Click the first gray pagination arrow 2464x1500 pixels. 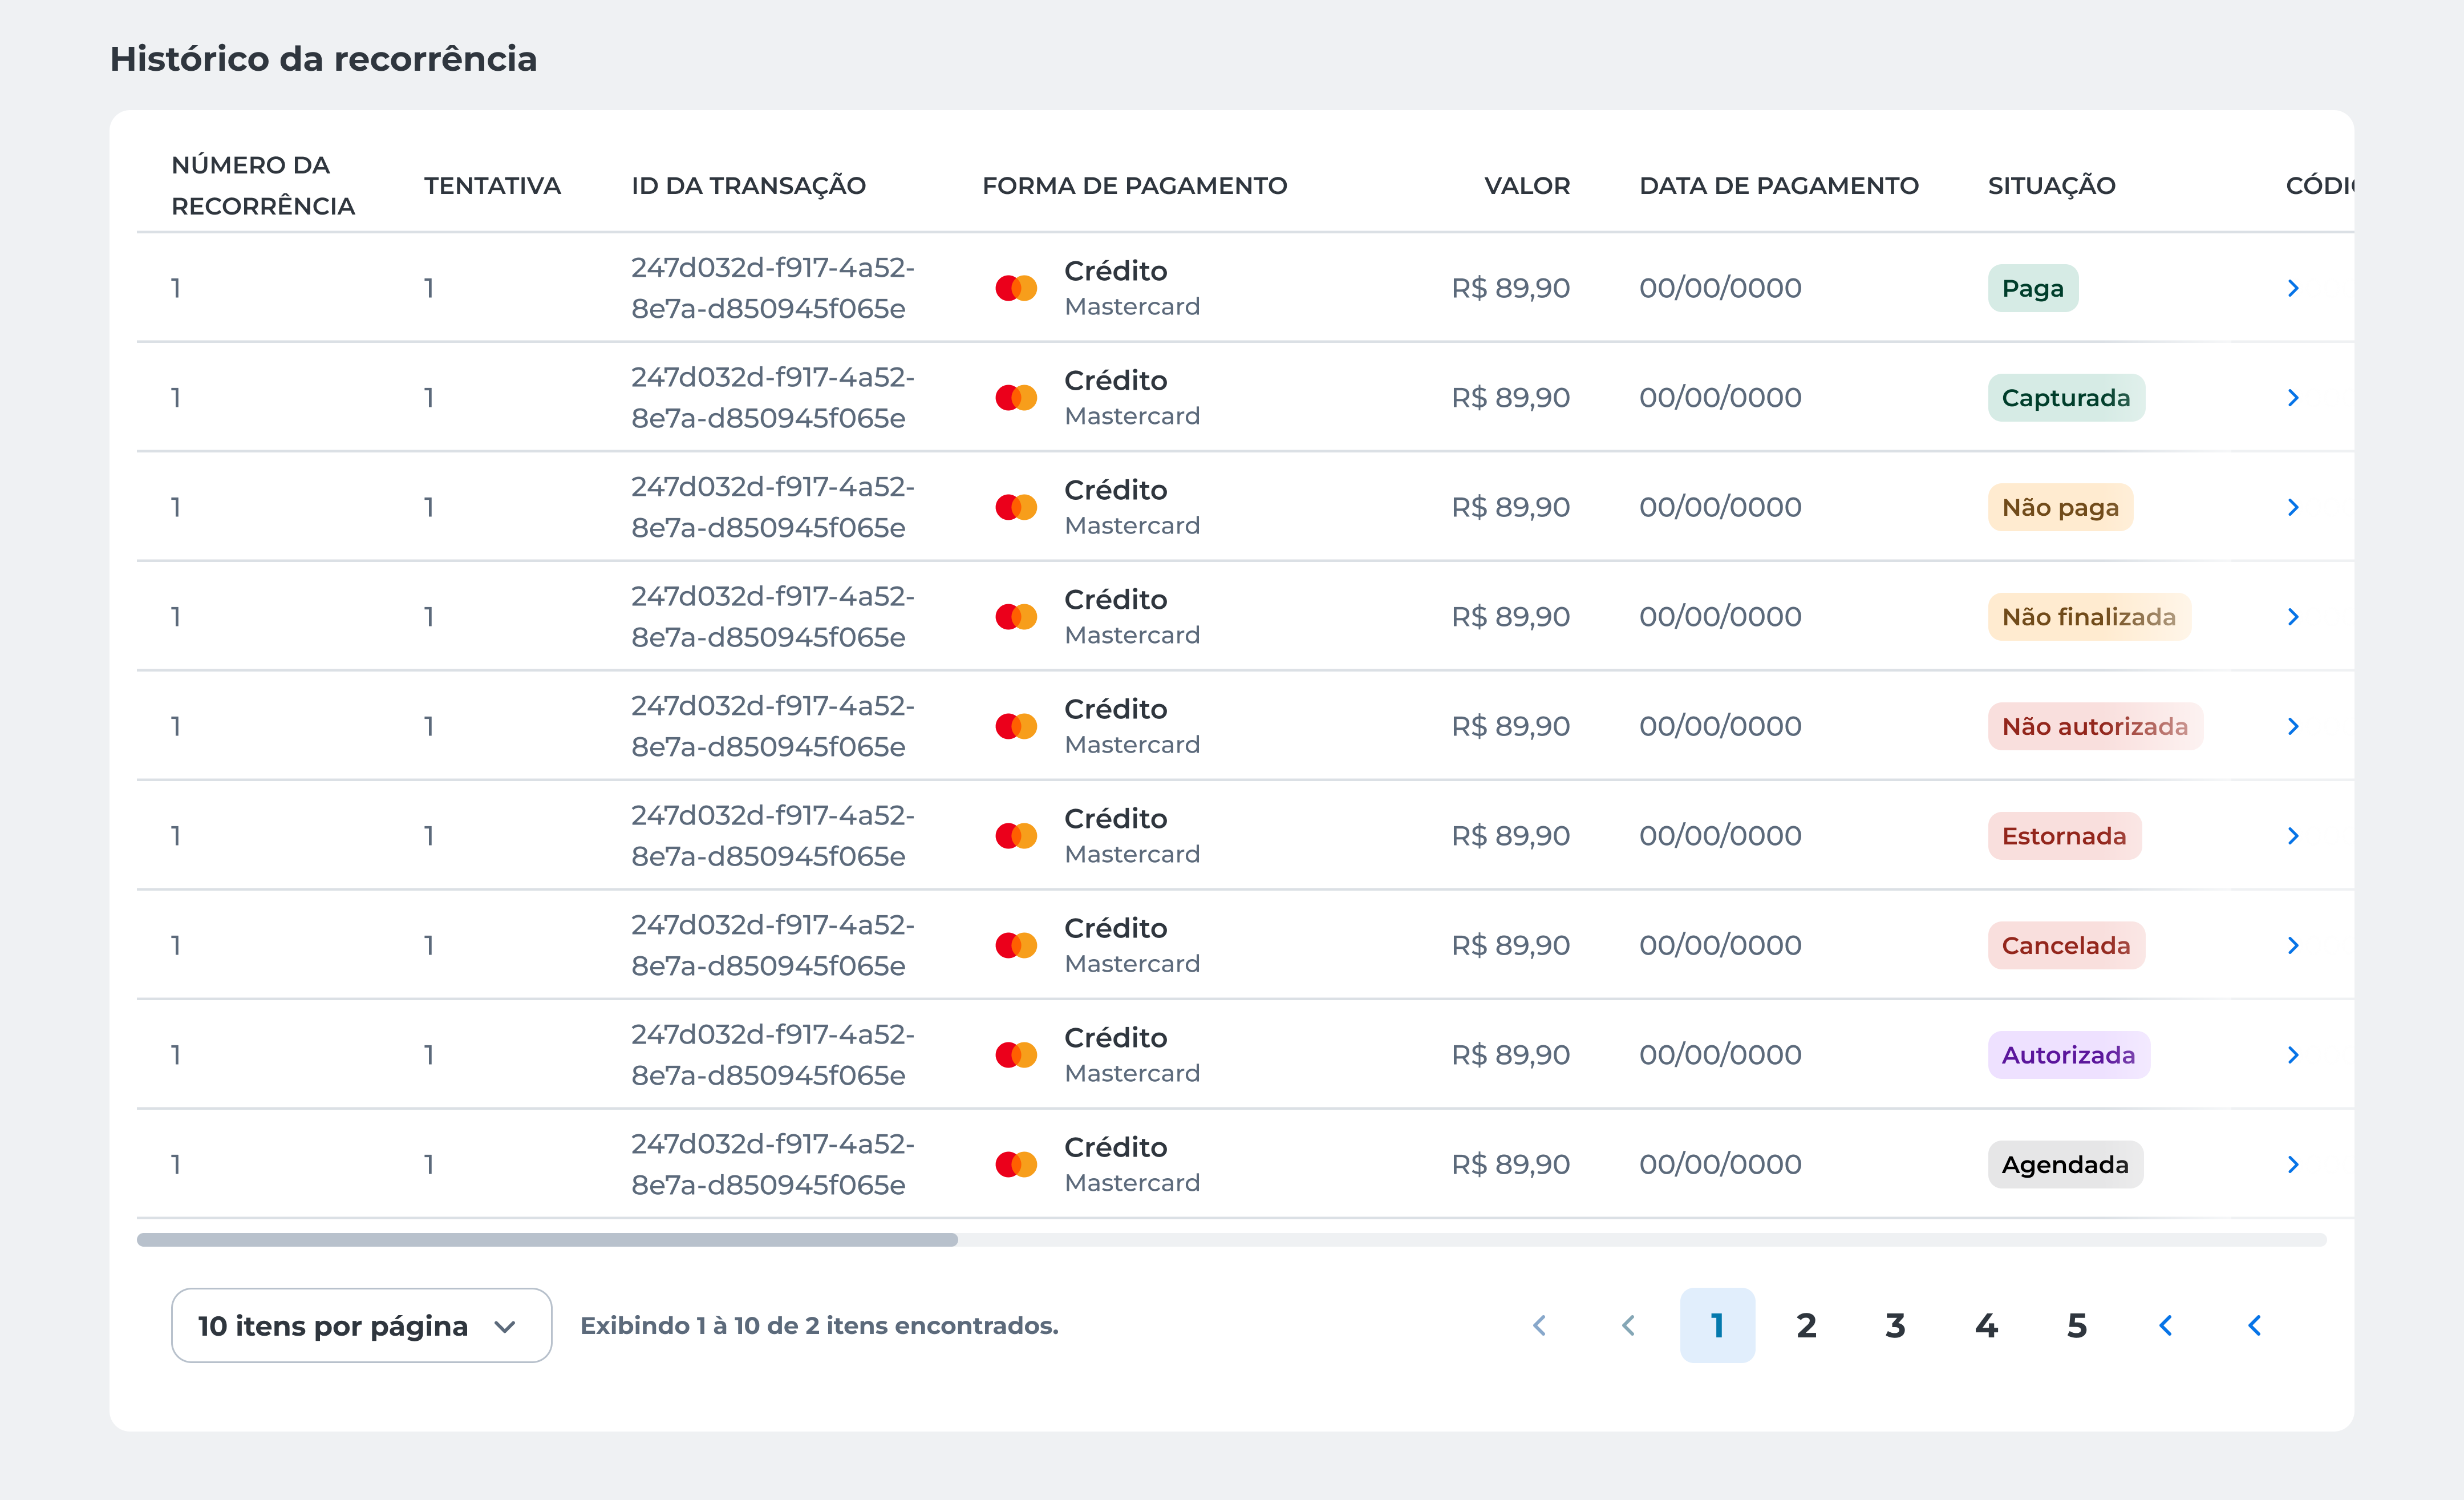[x=1540, y=1325]
